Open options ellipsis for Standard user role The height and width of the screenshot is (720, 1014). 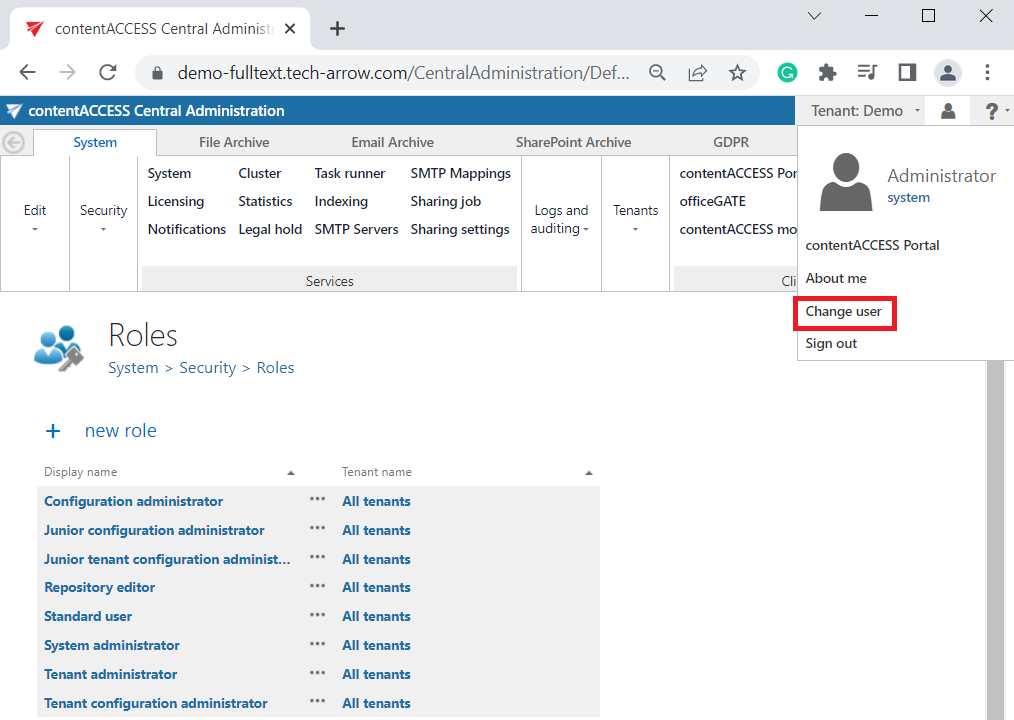317,616
